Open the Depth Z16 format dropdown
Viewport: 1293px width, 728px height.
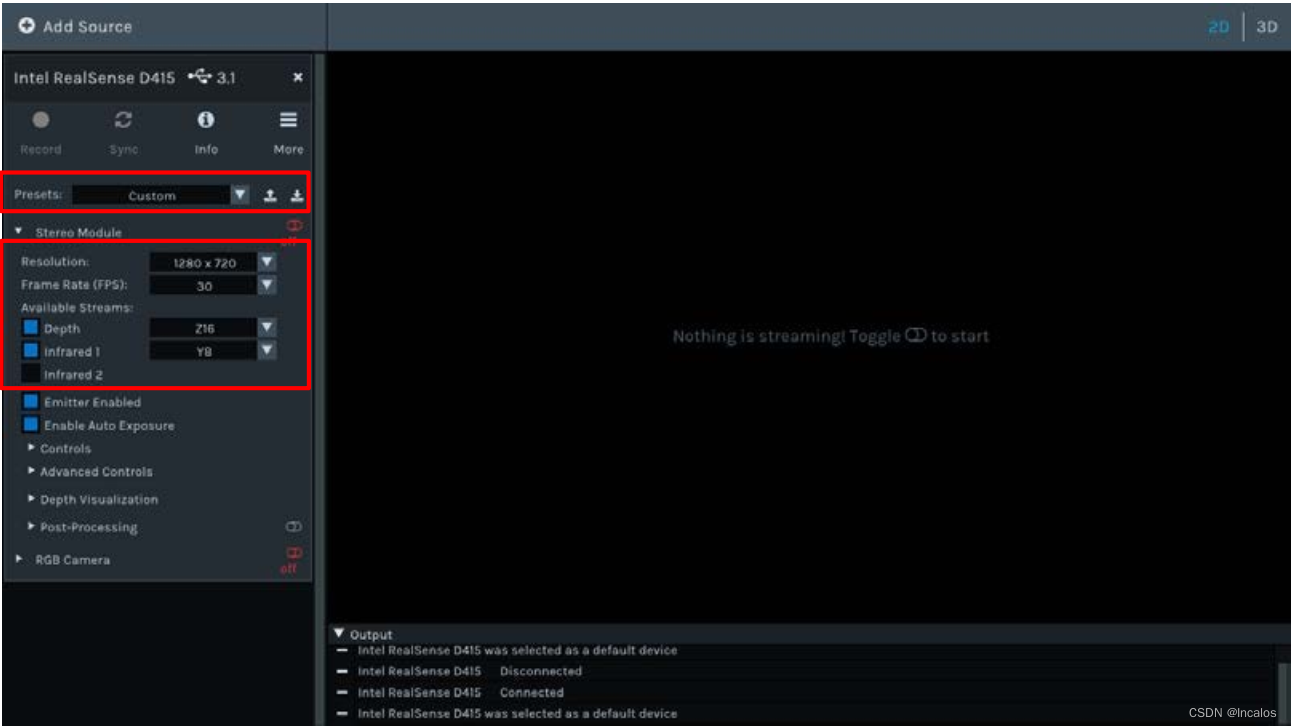click(213, 328)
